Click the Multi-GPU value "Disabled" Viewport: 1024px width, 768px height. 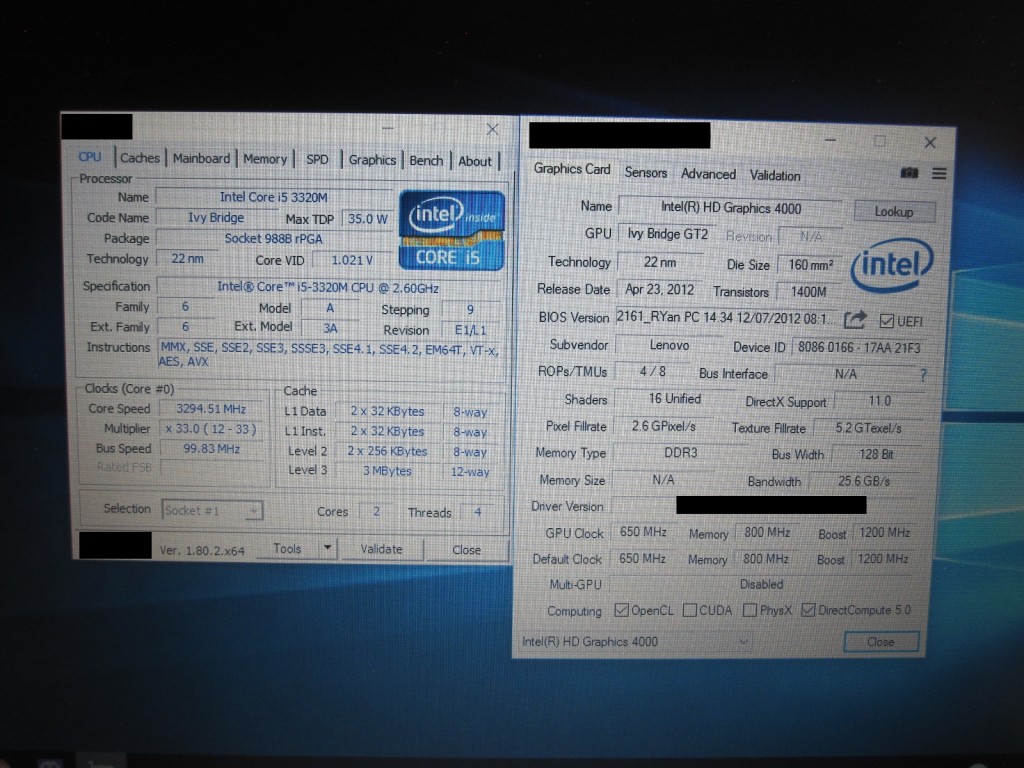pyautogui.click(x=761, y=584)
